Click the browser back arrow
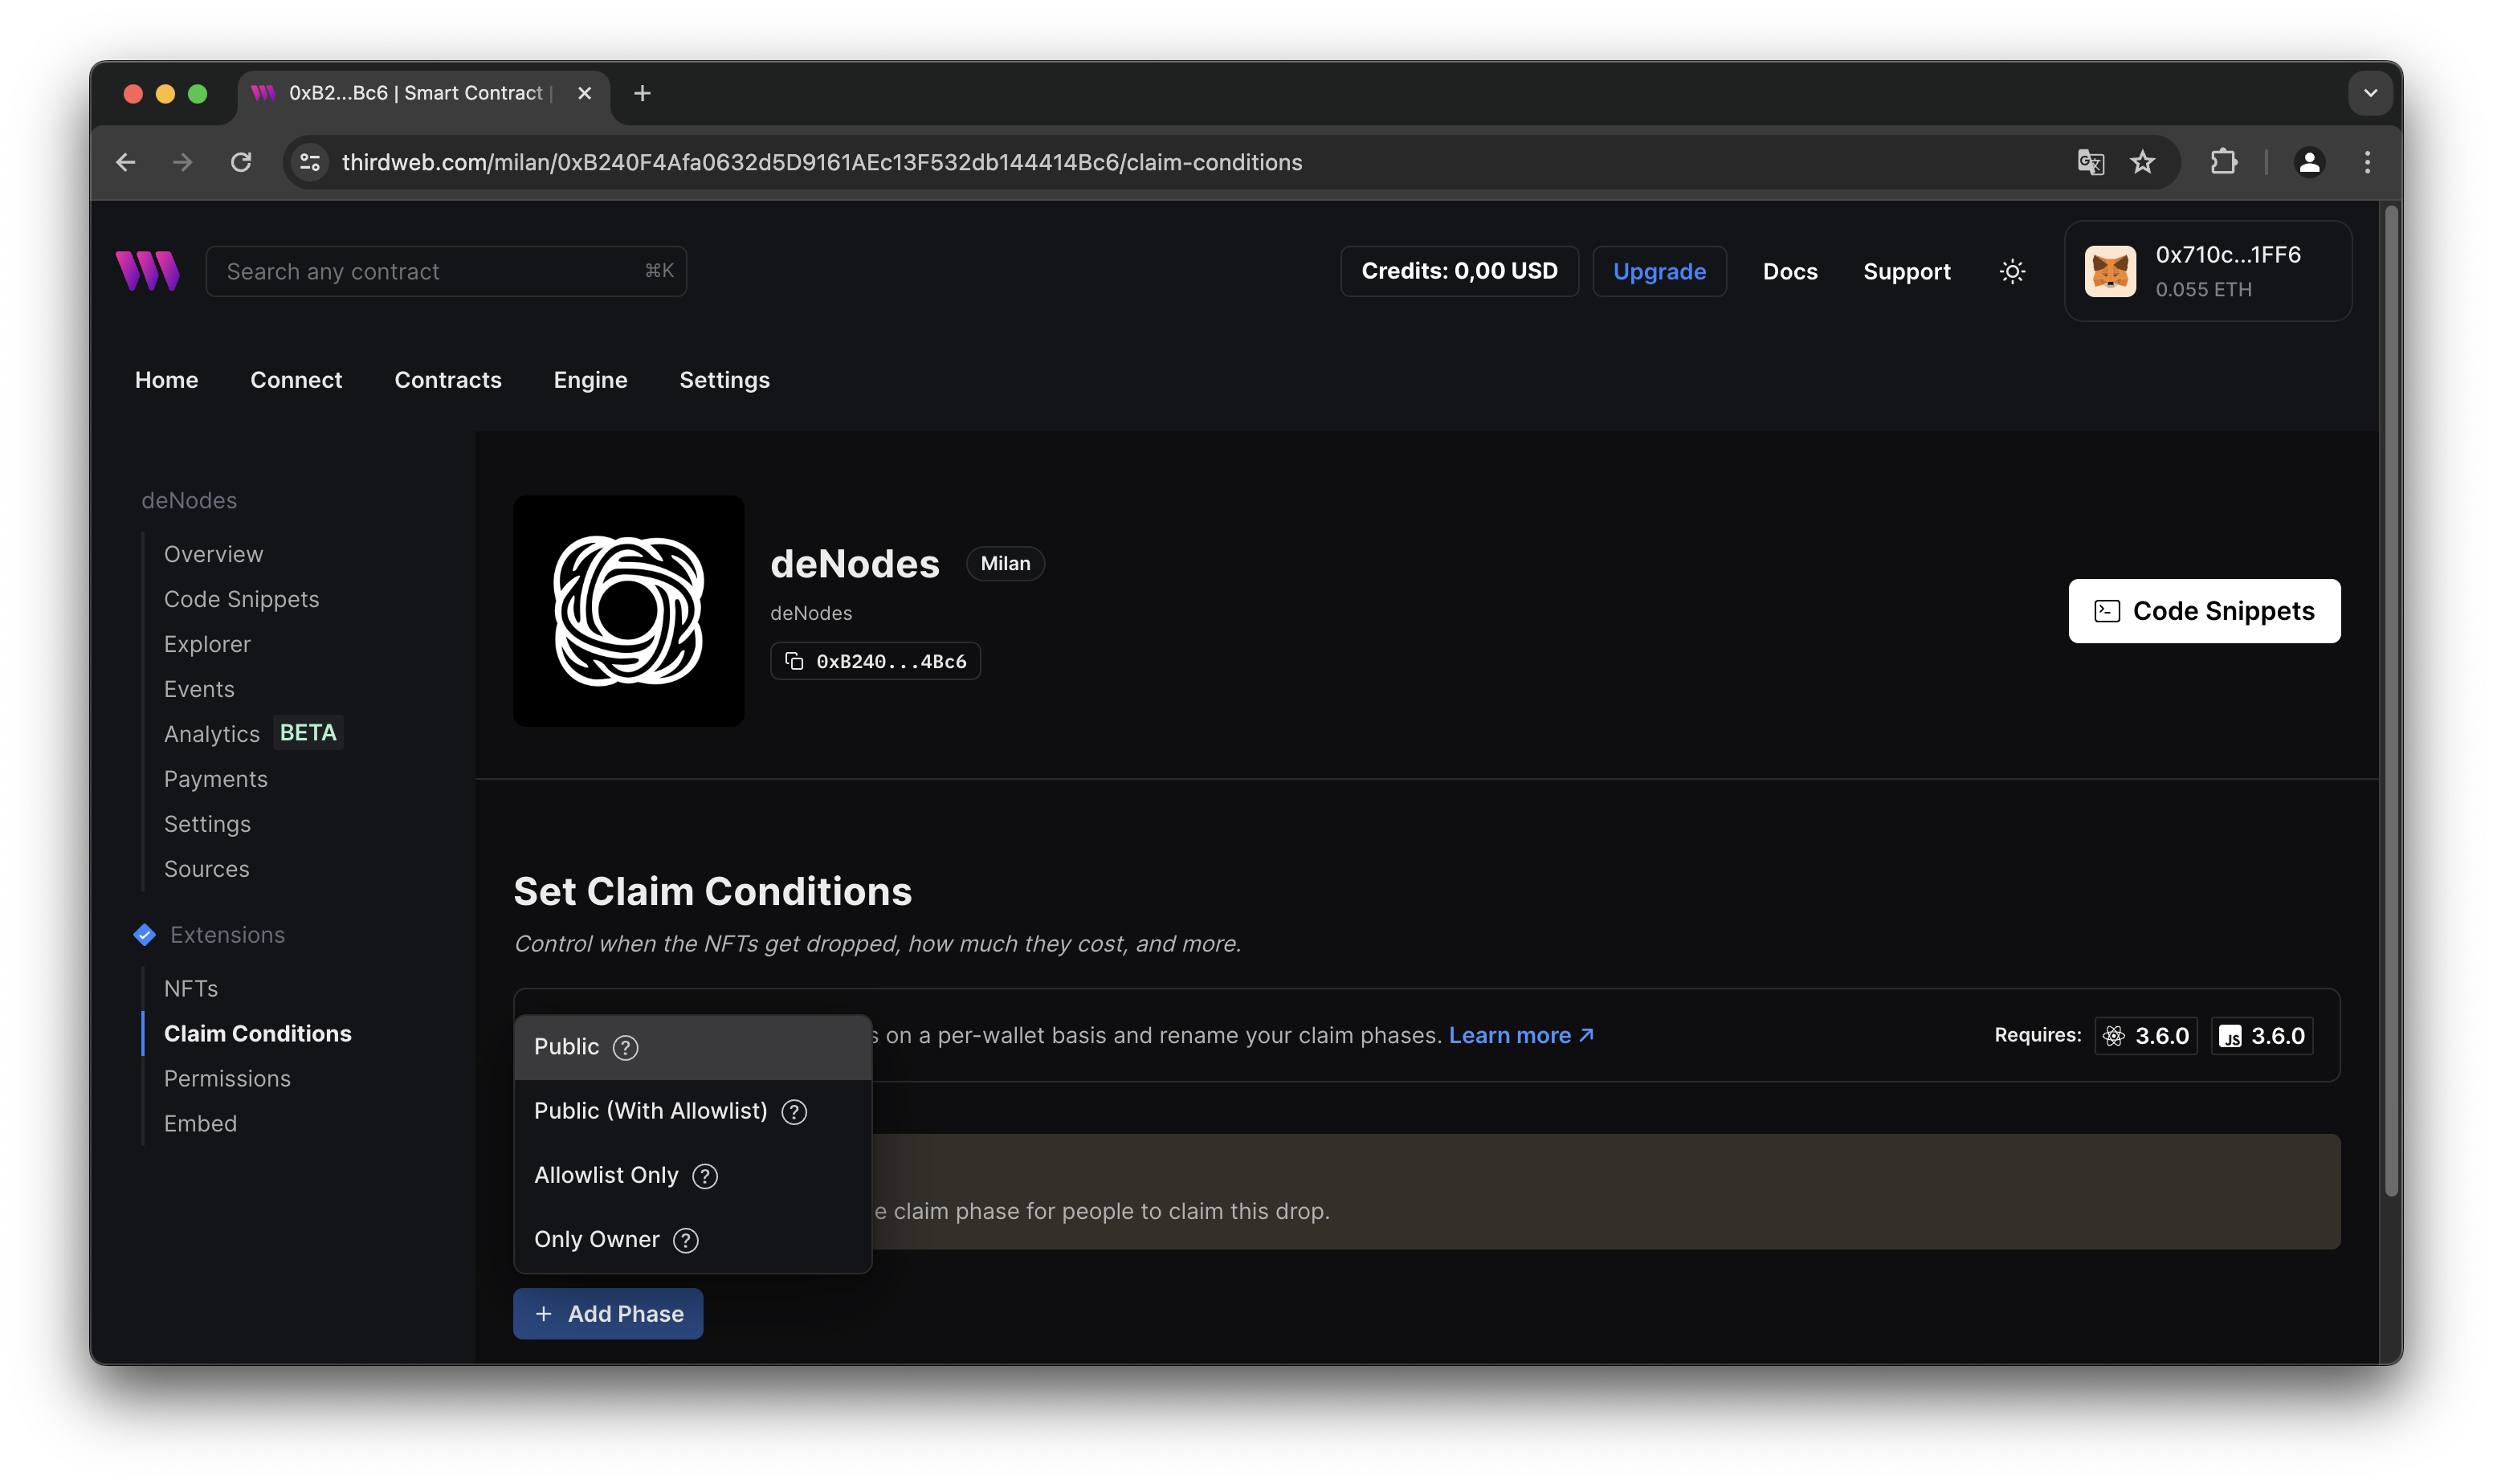The image size is (2493, 1484). pos(125,162)
